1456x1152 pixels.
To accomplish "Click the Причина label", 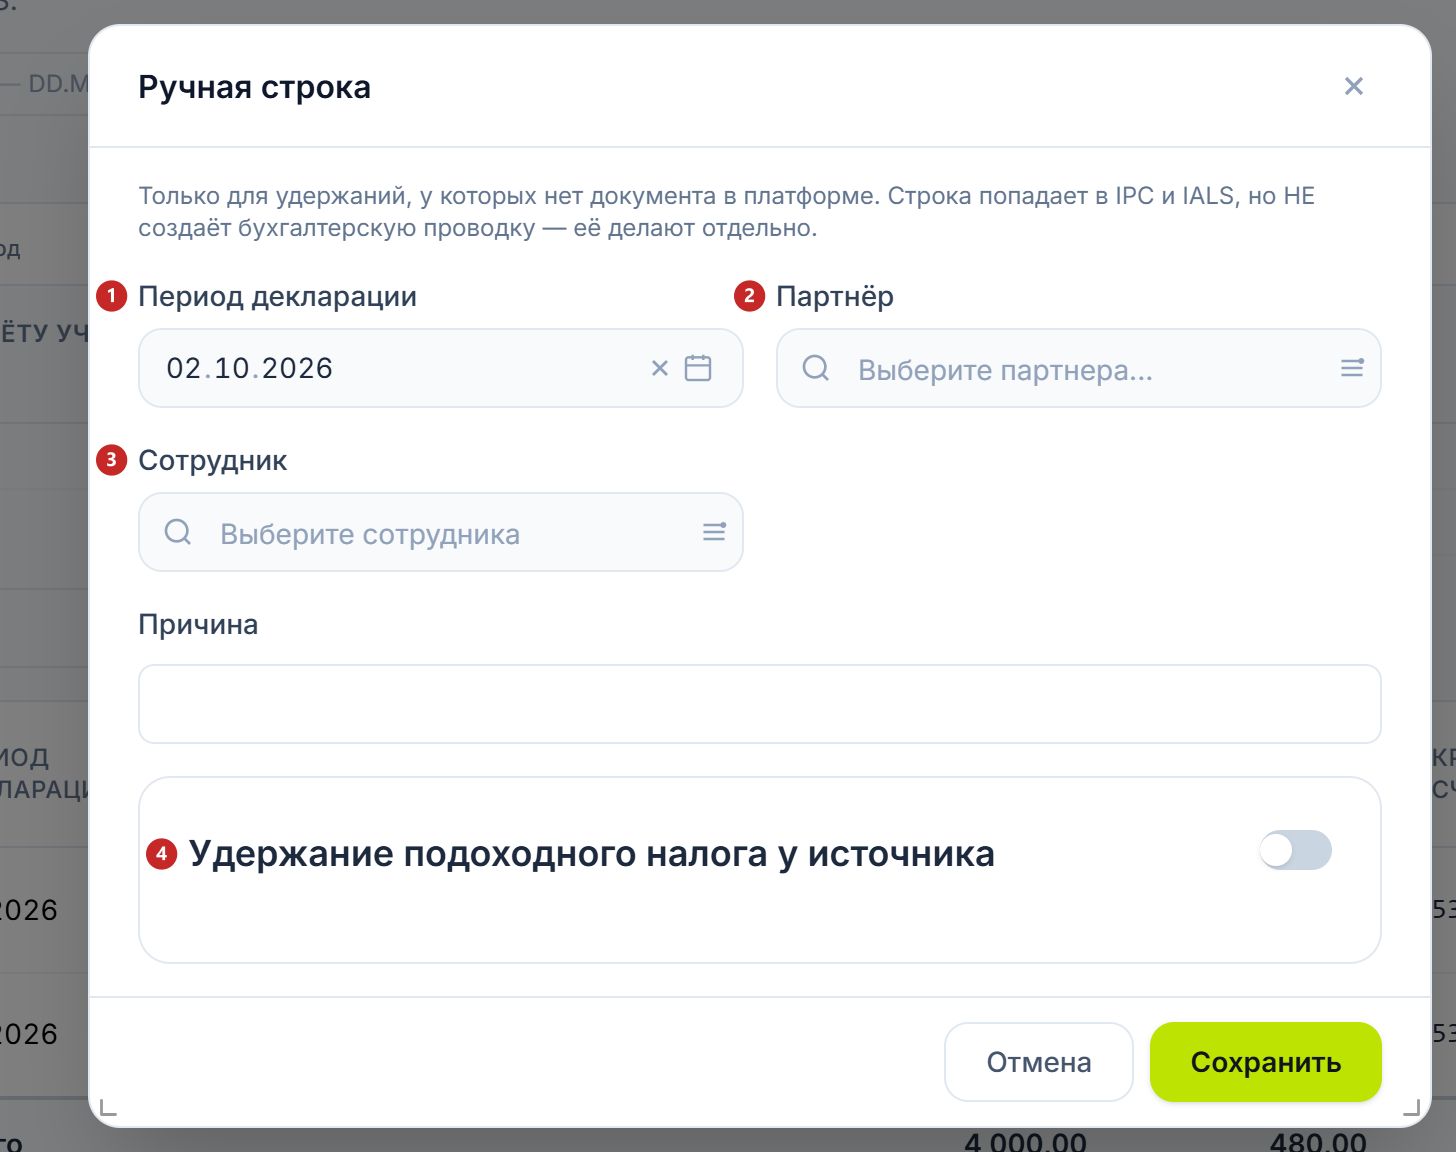I will point(198,624).
